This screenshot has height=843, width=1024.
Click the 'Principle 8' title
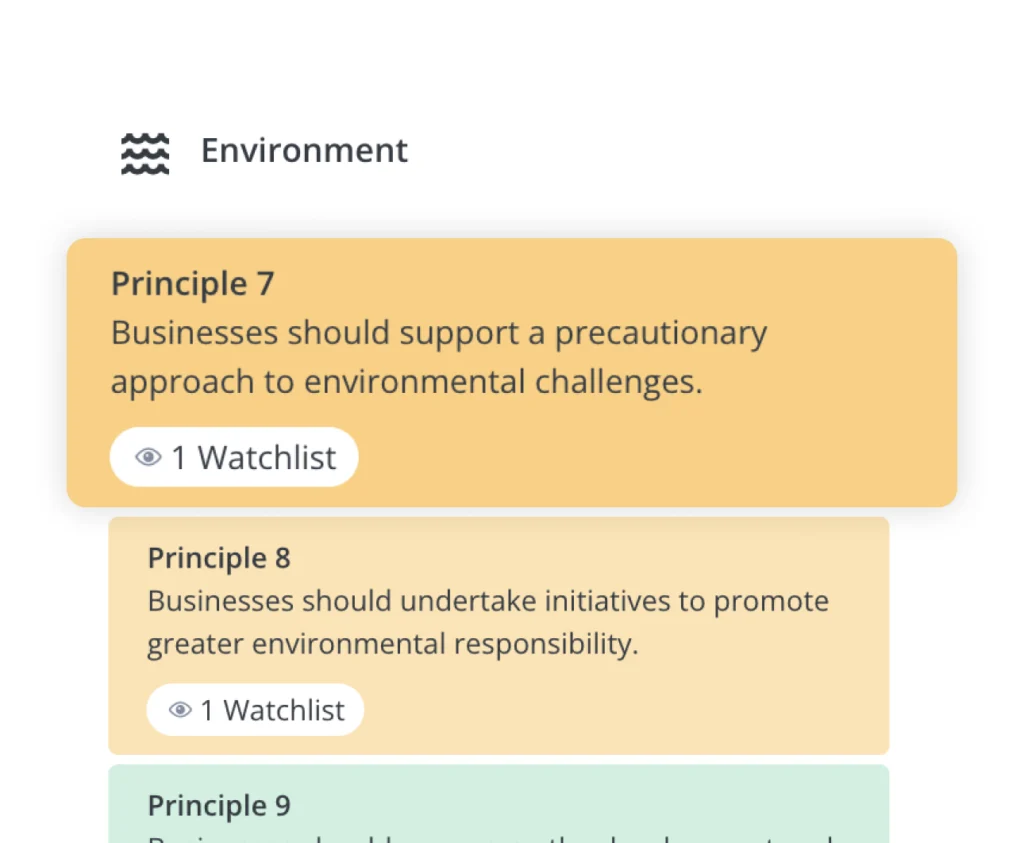coord(219,558)
